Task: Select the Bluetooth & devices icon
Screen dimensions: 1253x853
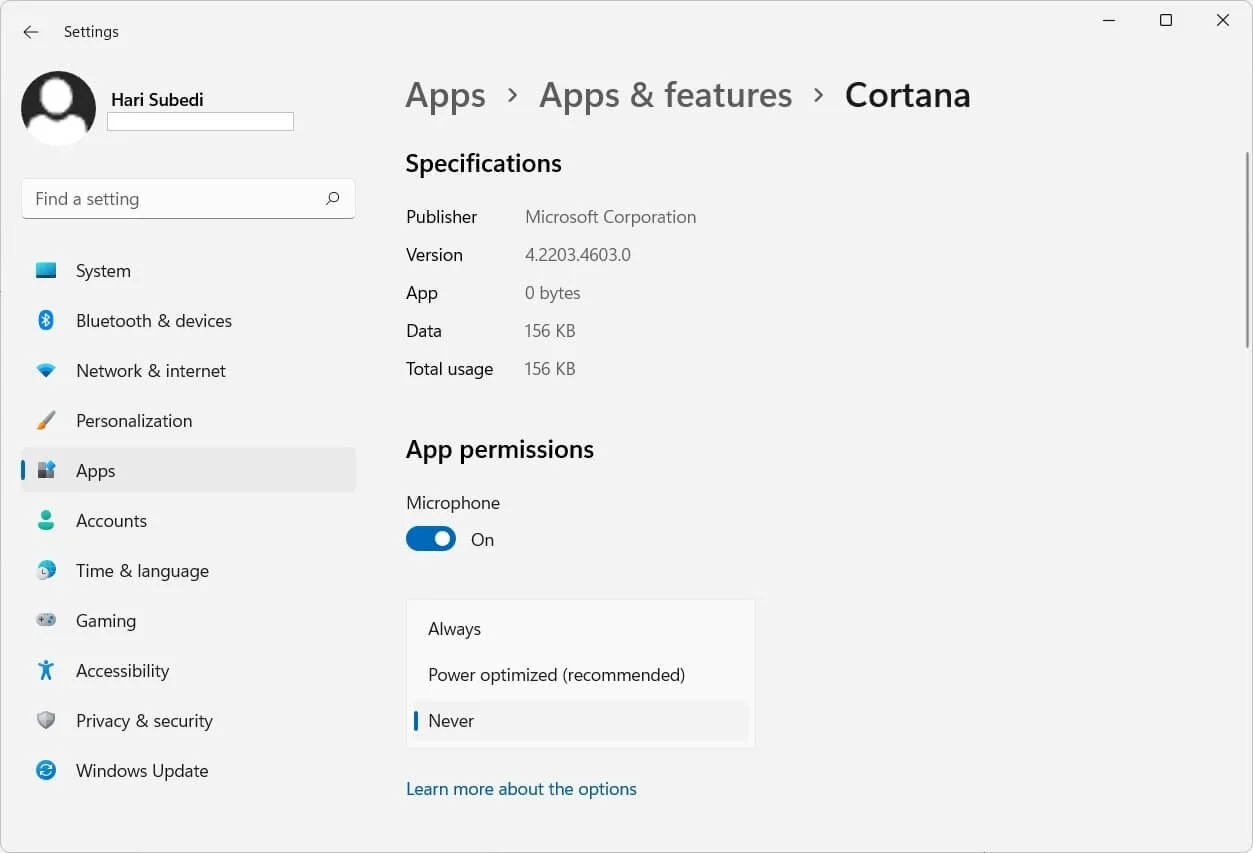Action: click(46, 320)
